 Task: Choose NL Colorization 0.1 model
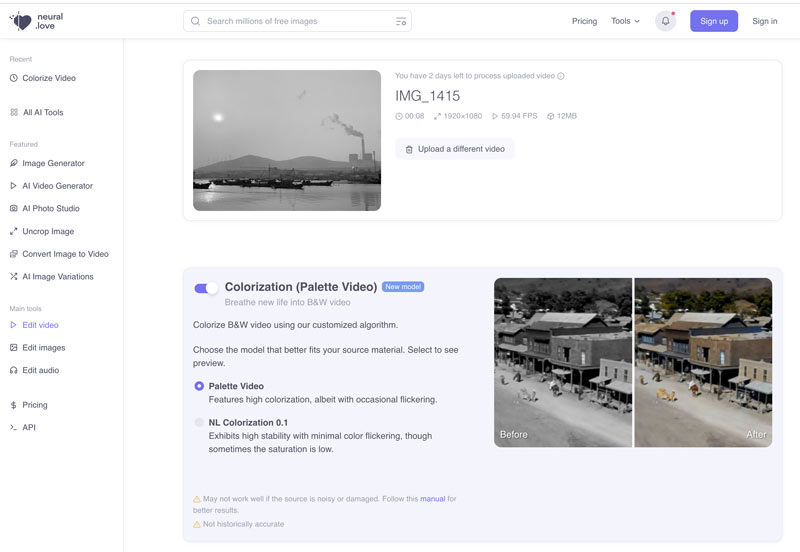[199, 423]
